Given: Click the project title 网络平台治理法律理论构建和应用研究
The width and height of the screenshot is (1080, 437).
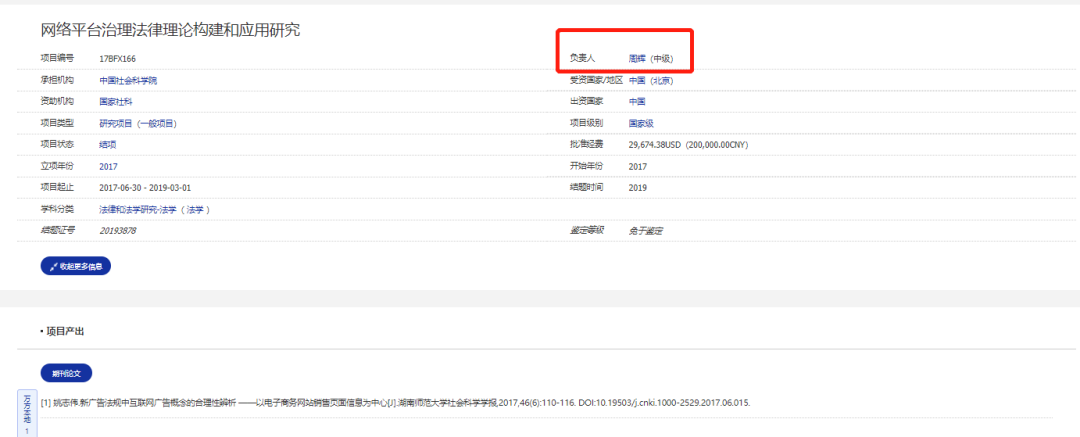Looking at the screenshot, I should pos(170,30).
